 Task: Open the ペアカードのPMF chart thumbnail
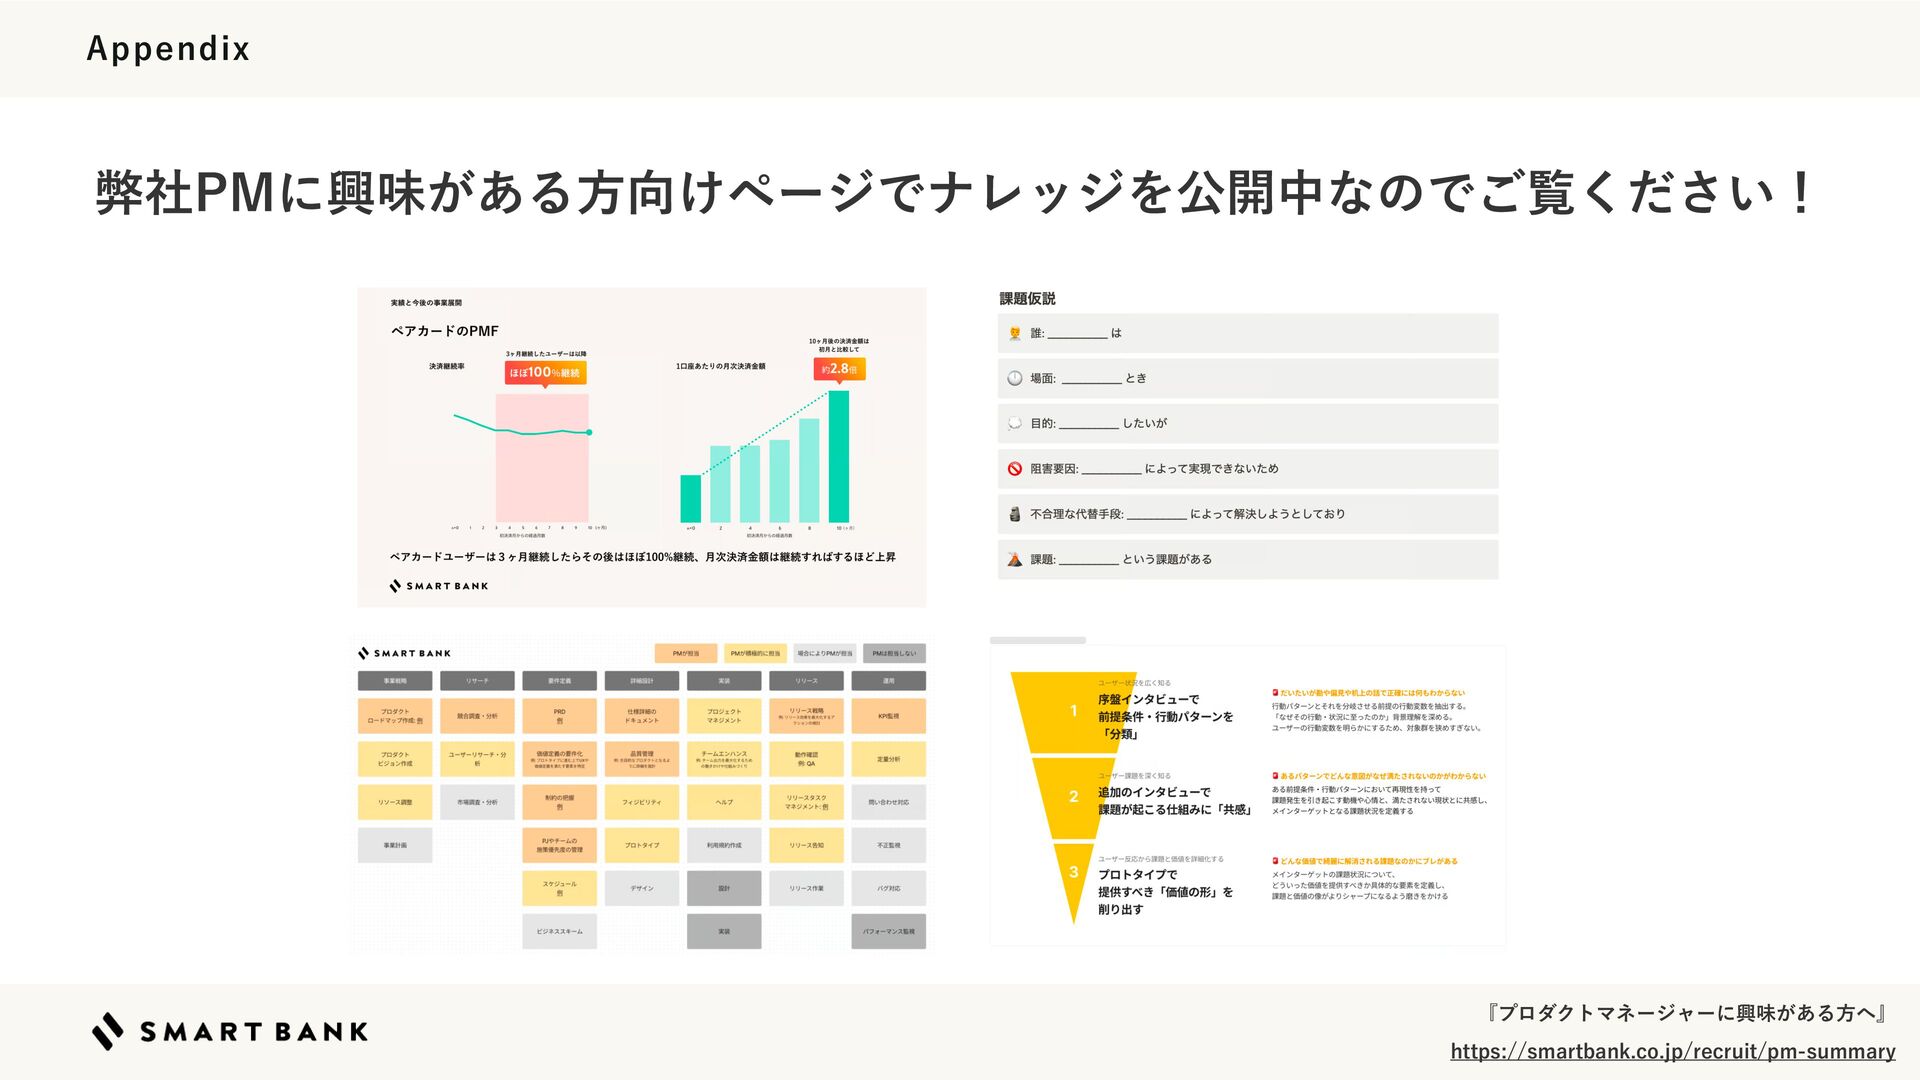641,447
